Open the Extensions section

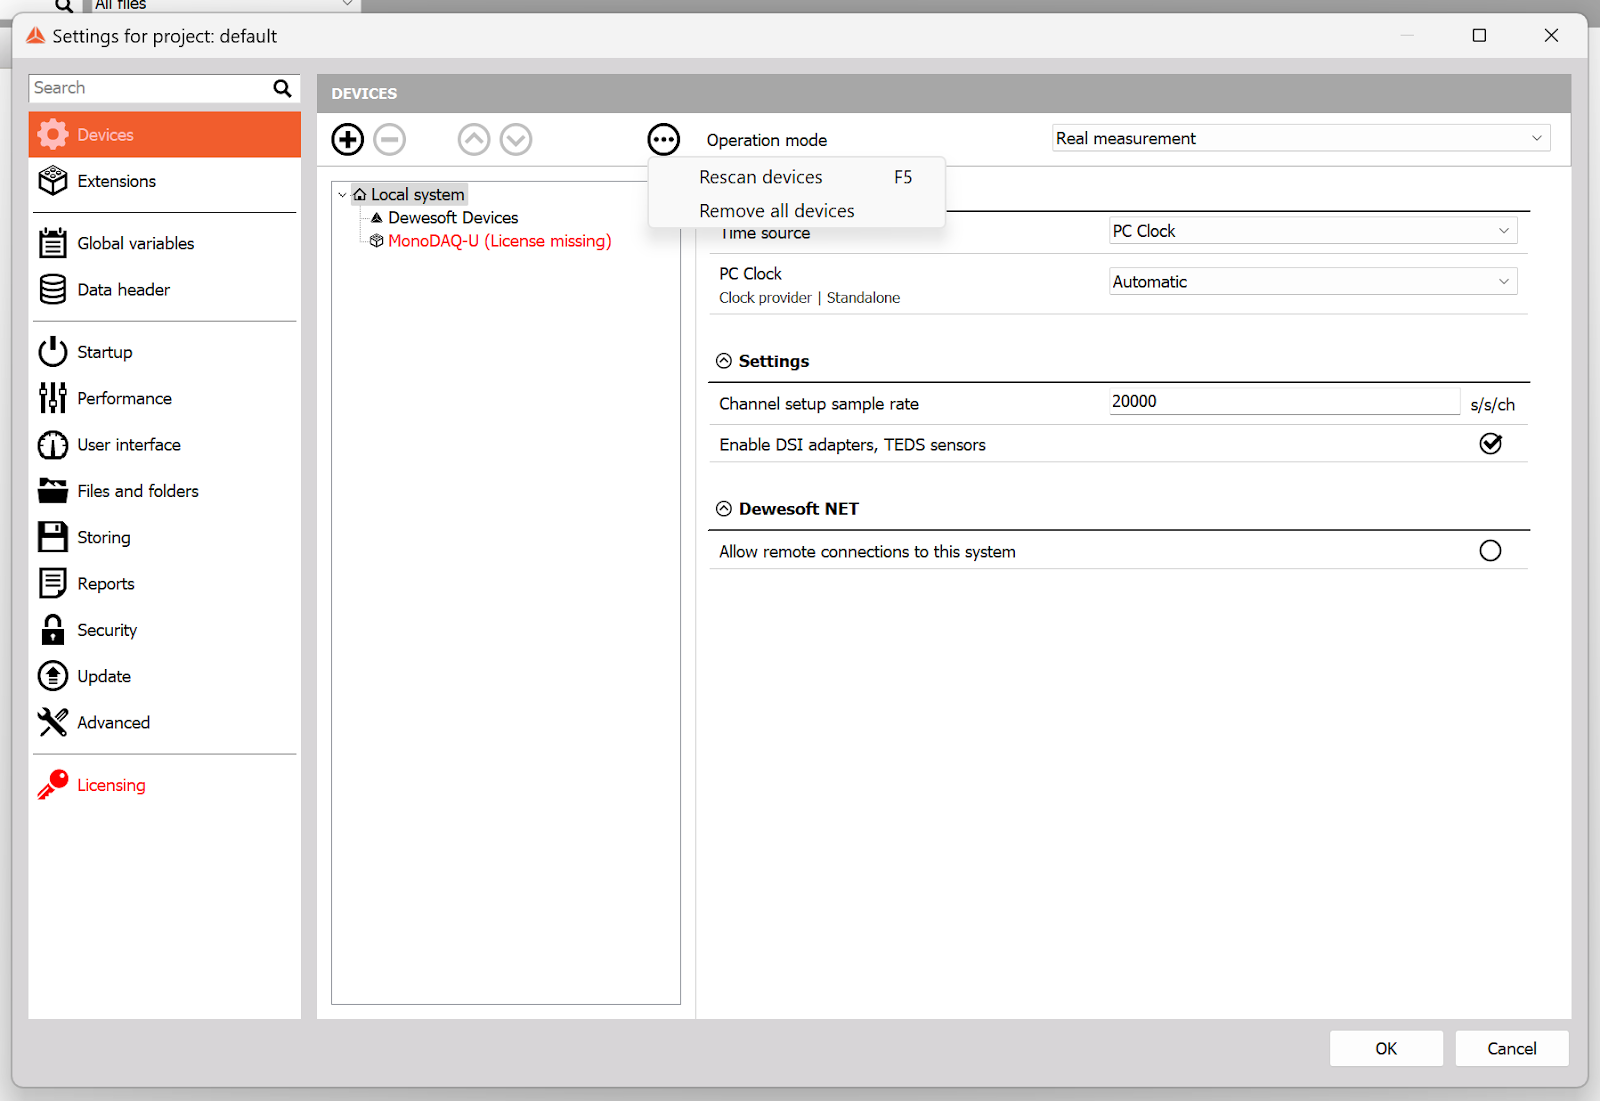click(x=165, y=181)
